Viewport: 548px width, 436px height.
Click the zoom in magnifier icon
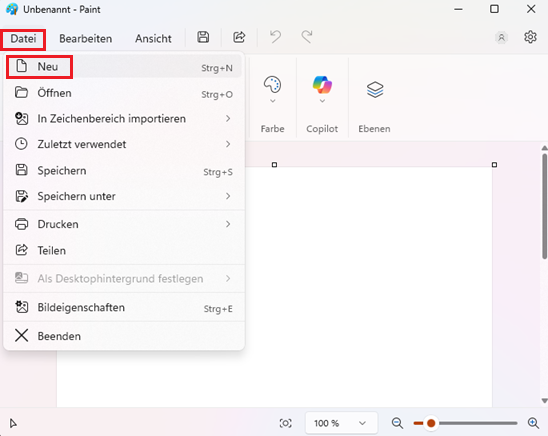(x=533, y=423)
